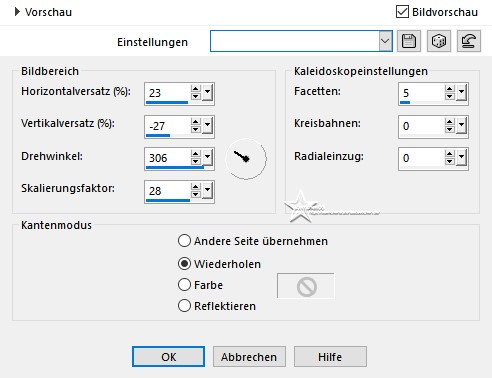Select the Reflektieren edge mode
The height and width of the screenshot is (378, 492).
[184, 306]
